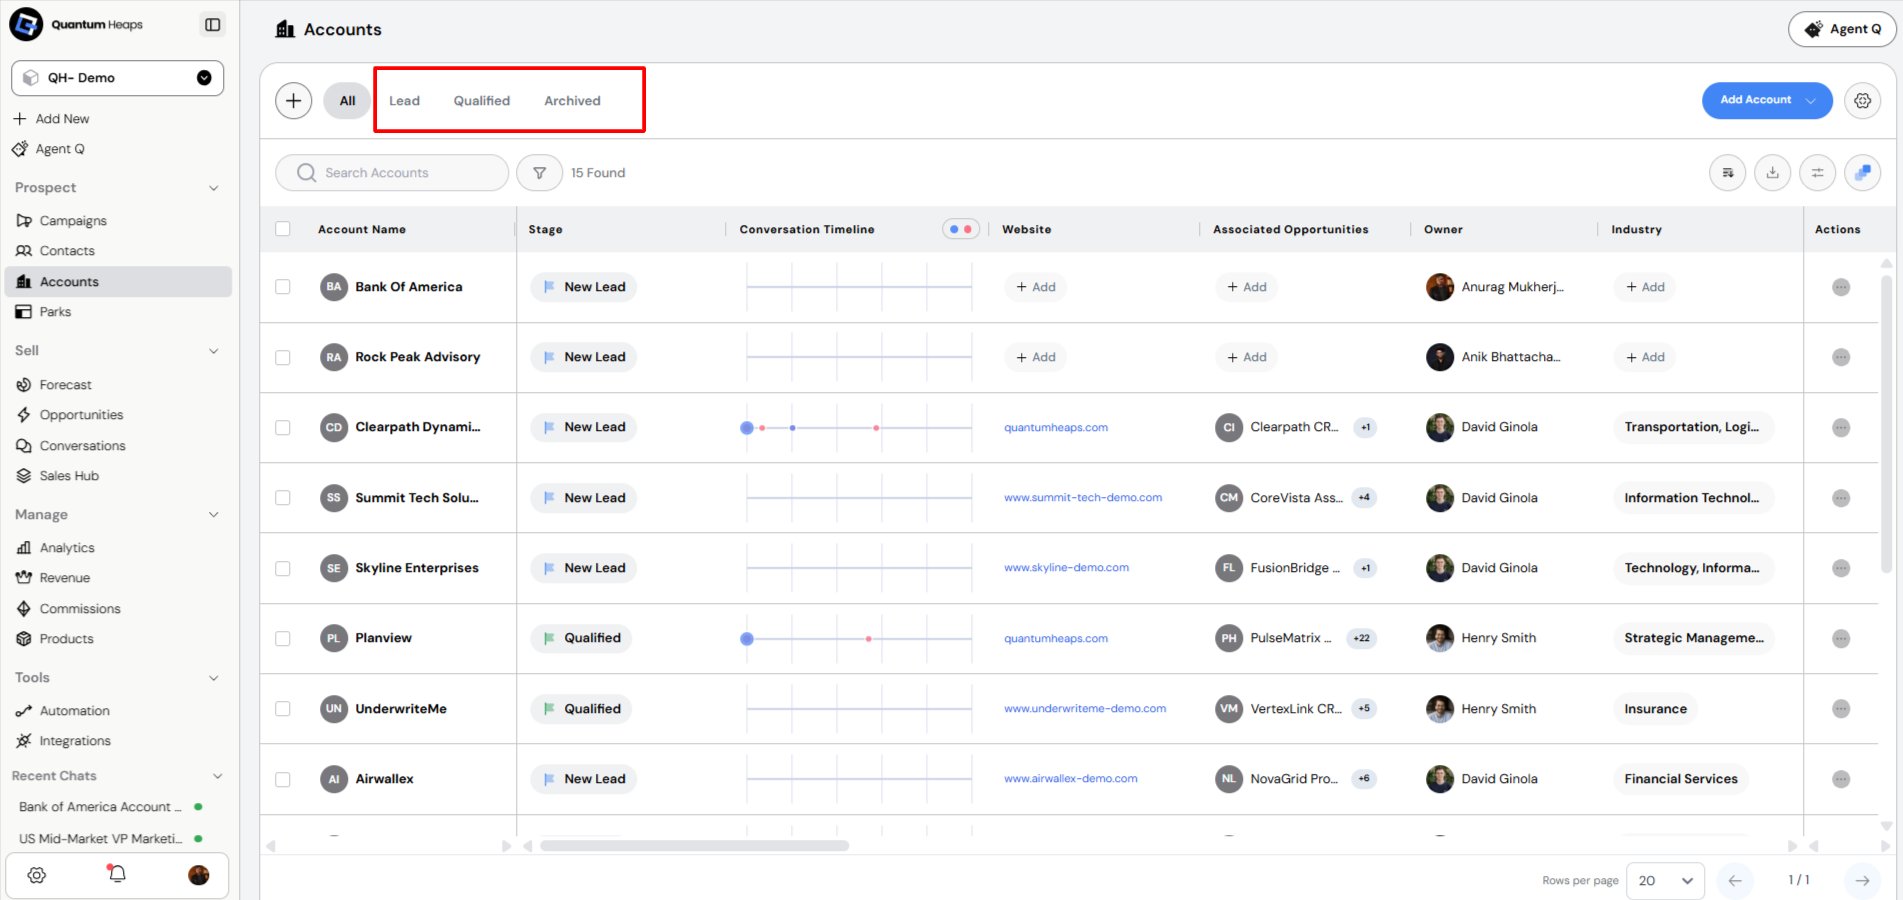Screen dimensions: 1903x900
Task: Collapse the Recent Chats section
Action: click(x=217, y=776)
